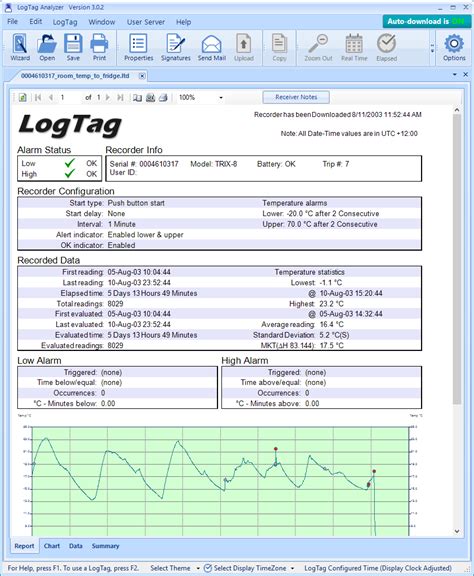
Task: Print the report
Action: (99, 47)
